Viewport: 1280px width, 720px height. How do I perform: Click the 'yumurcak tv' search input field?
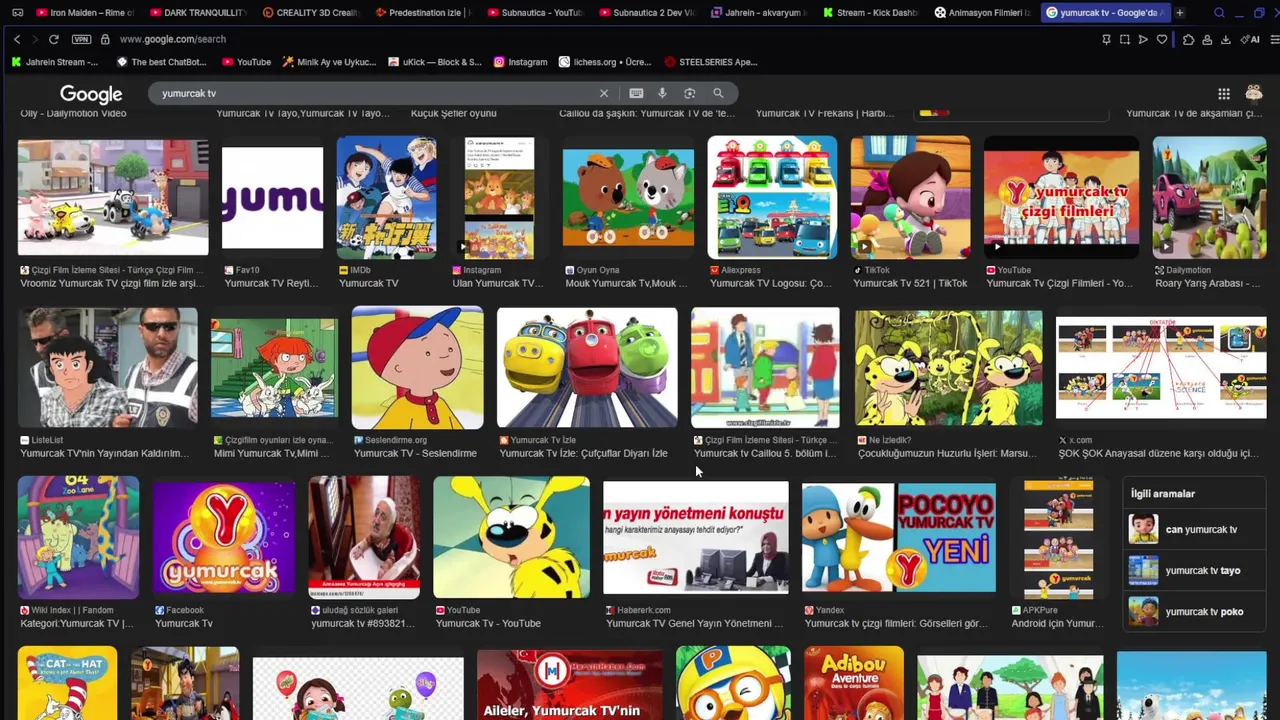click(375, 93)
